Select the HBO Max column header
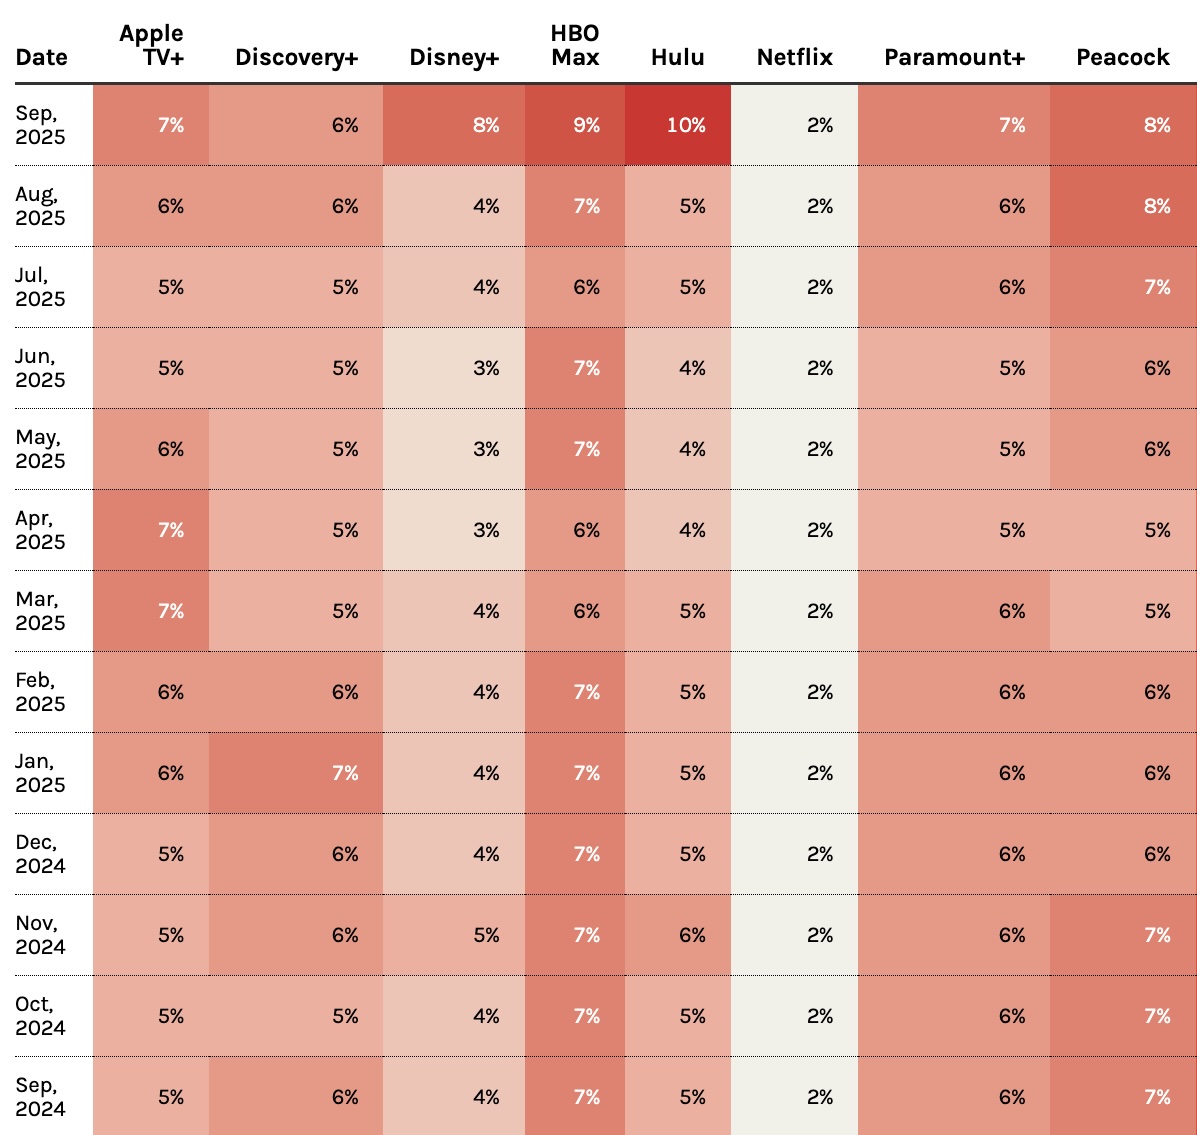Image resolution: width=1197 pixels, height=1135 pixels. point(575,45)
